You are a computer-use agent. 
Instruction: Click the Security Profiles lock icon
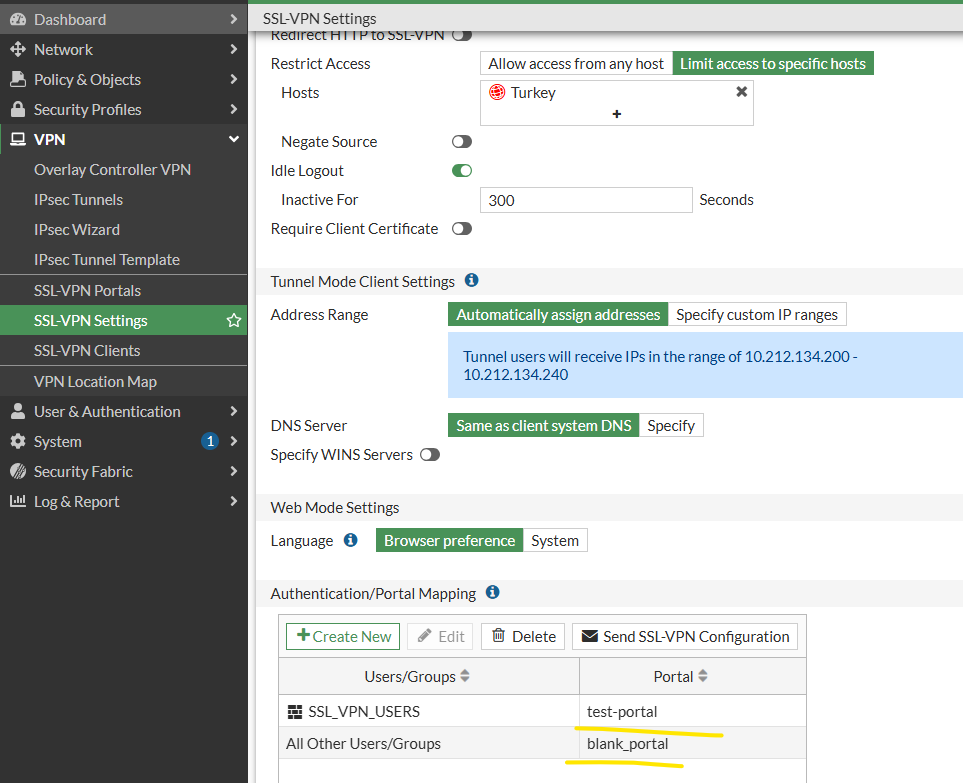point(18,109)
